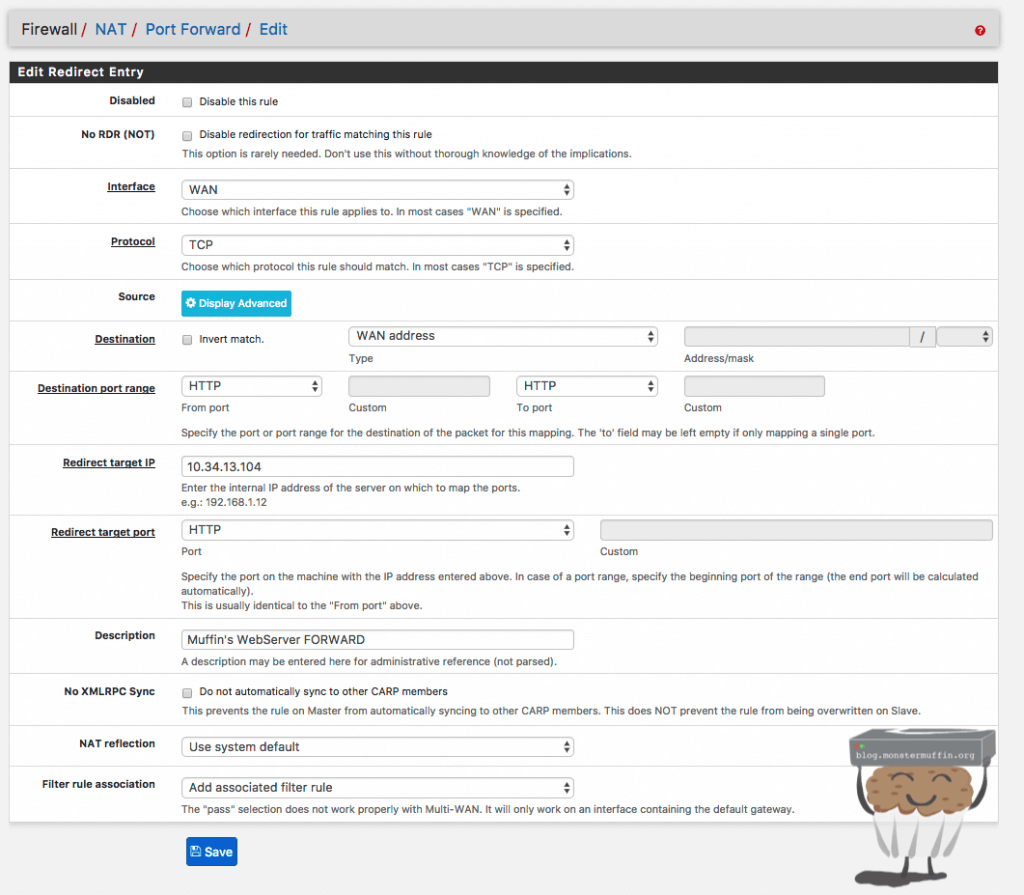The height and width of the screenshot is (895, 1024).
Task: Save the redirect entry
Action: (211, 852)
